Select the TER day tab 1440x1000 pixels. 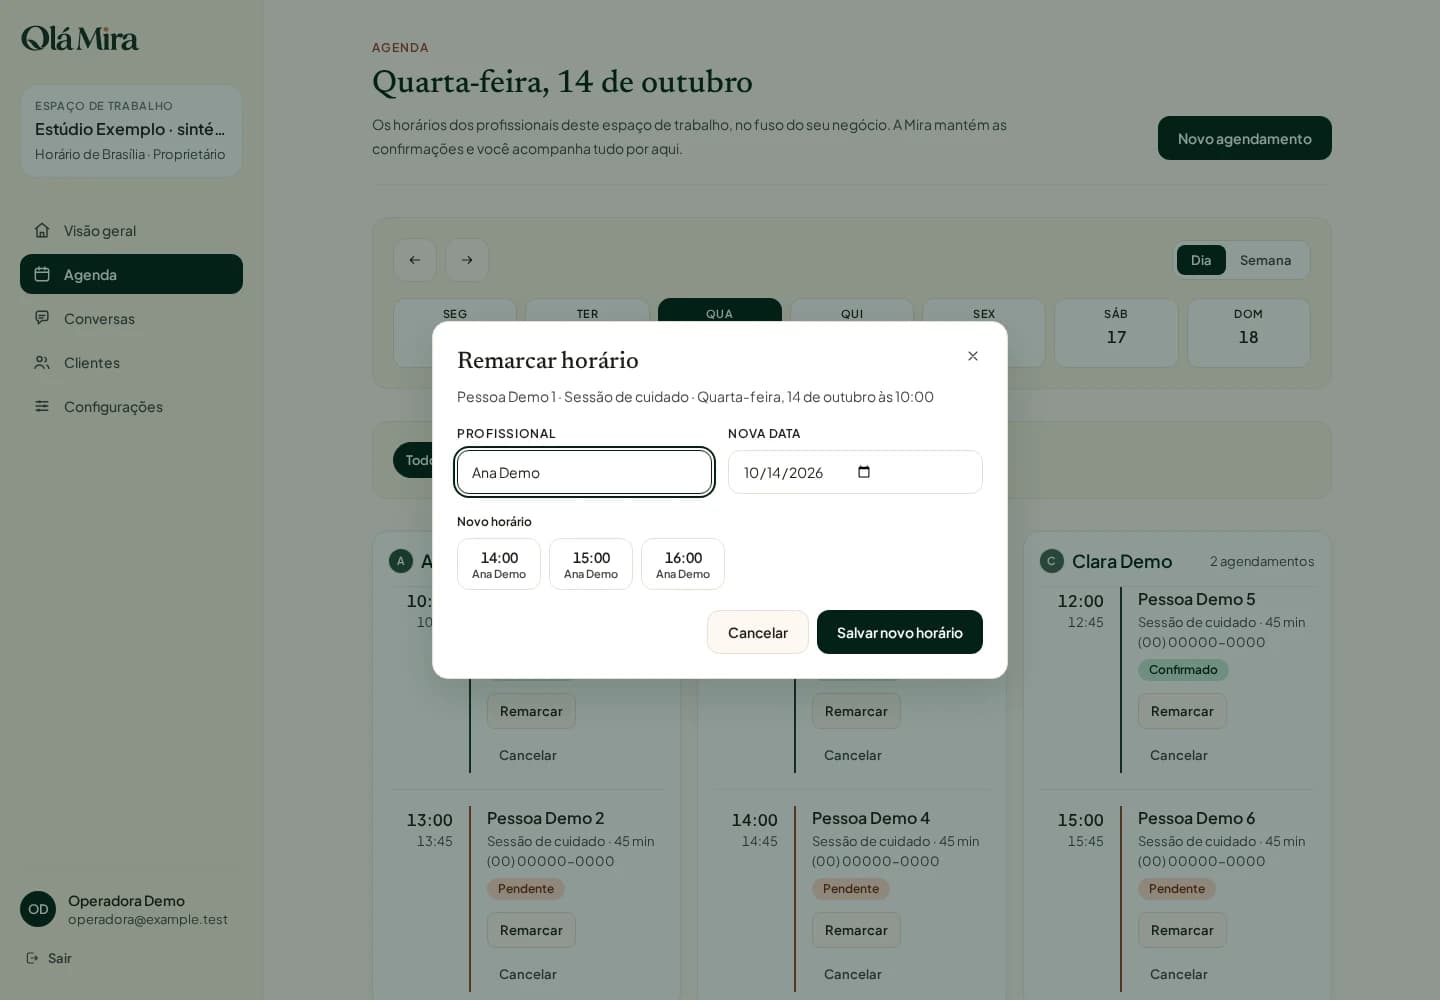(x=587, y=311)
